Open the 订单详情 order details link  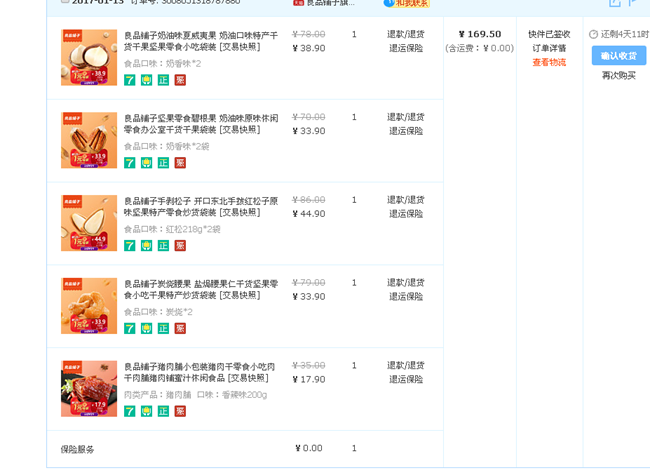point(548,48)
